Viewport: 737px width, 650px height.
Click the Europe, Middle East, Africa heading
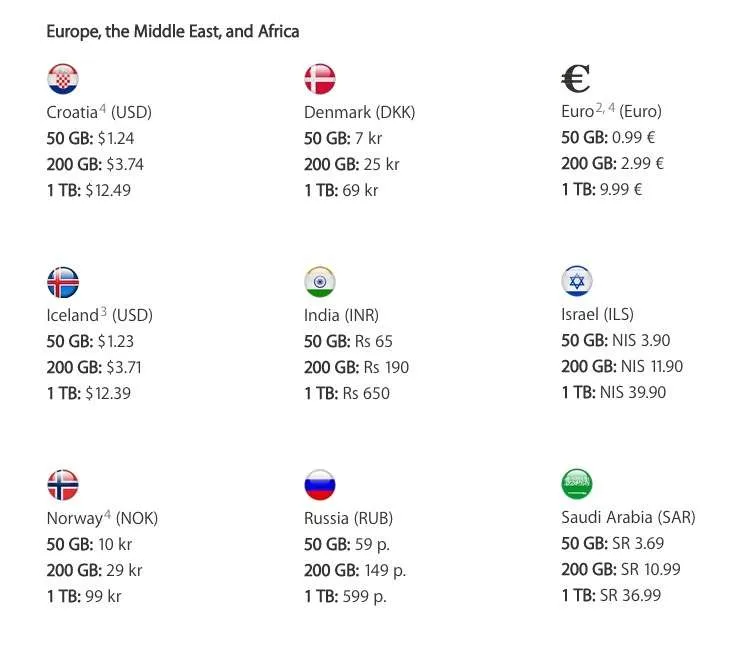(x=172, y=31)
